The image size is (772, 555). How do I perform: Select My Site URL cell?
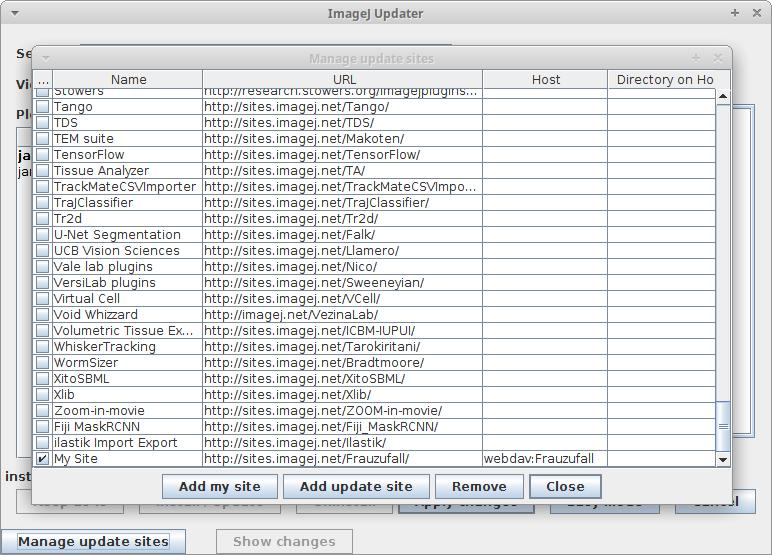pos(343,458)
